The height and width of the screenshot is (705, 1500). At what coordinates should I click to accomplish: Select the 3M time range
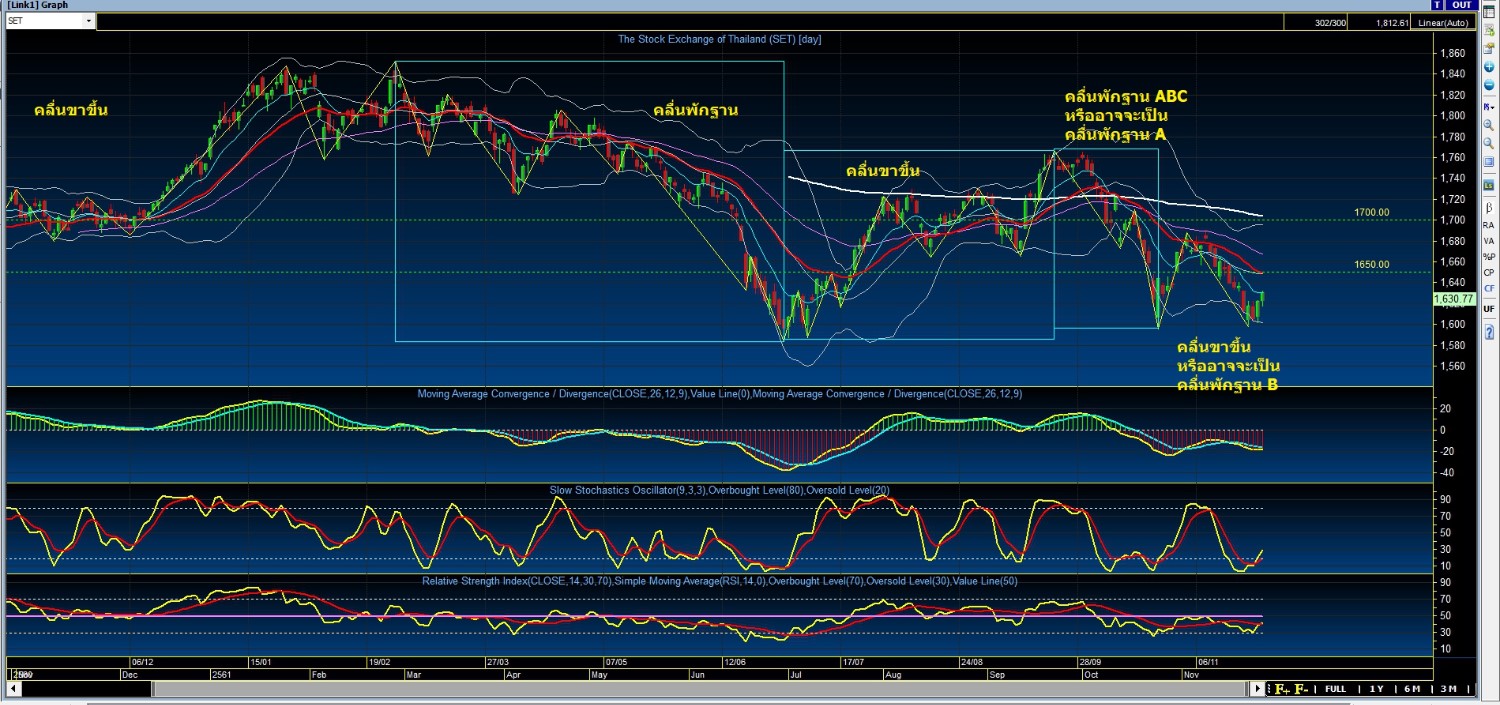point(1448,689)
